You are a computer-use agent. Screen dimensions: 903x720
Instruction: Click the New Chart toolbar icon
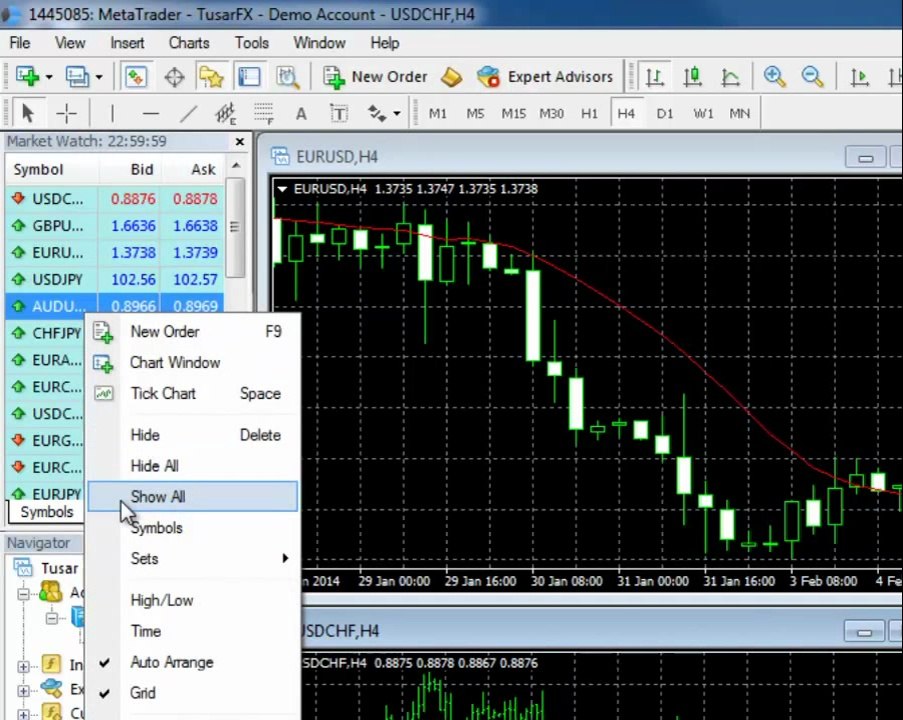[x=27, y=77]
